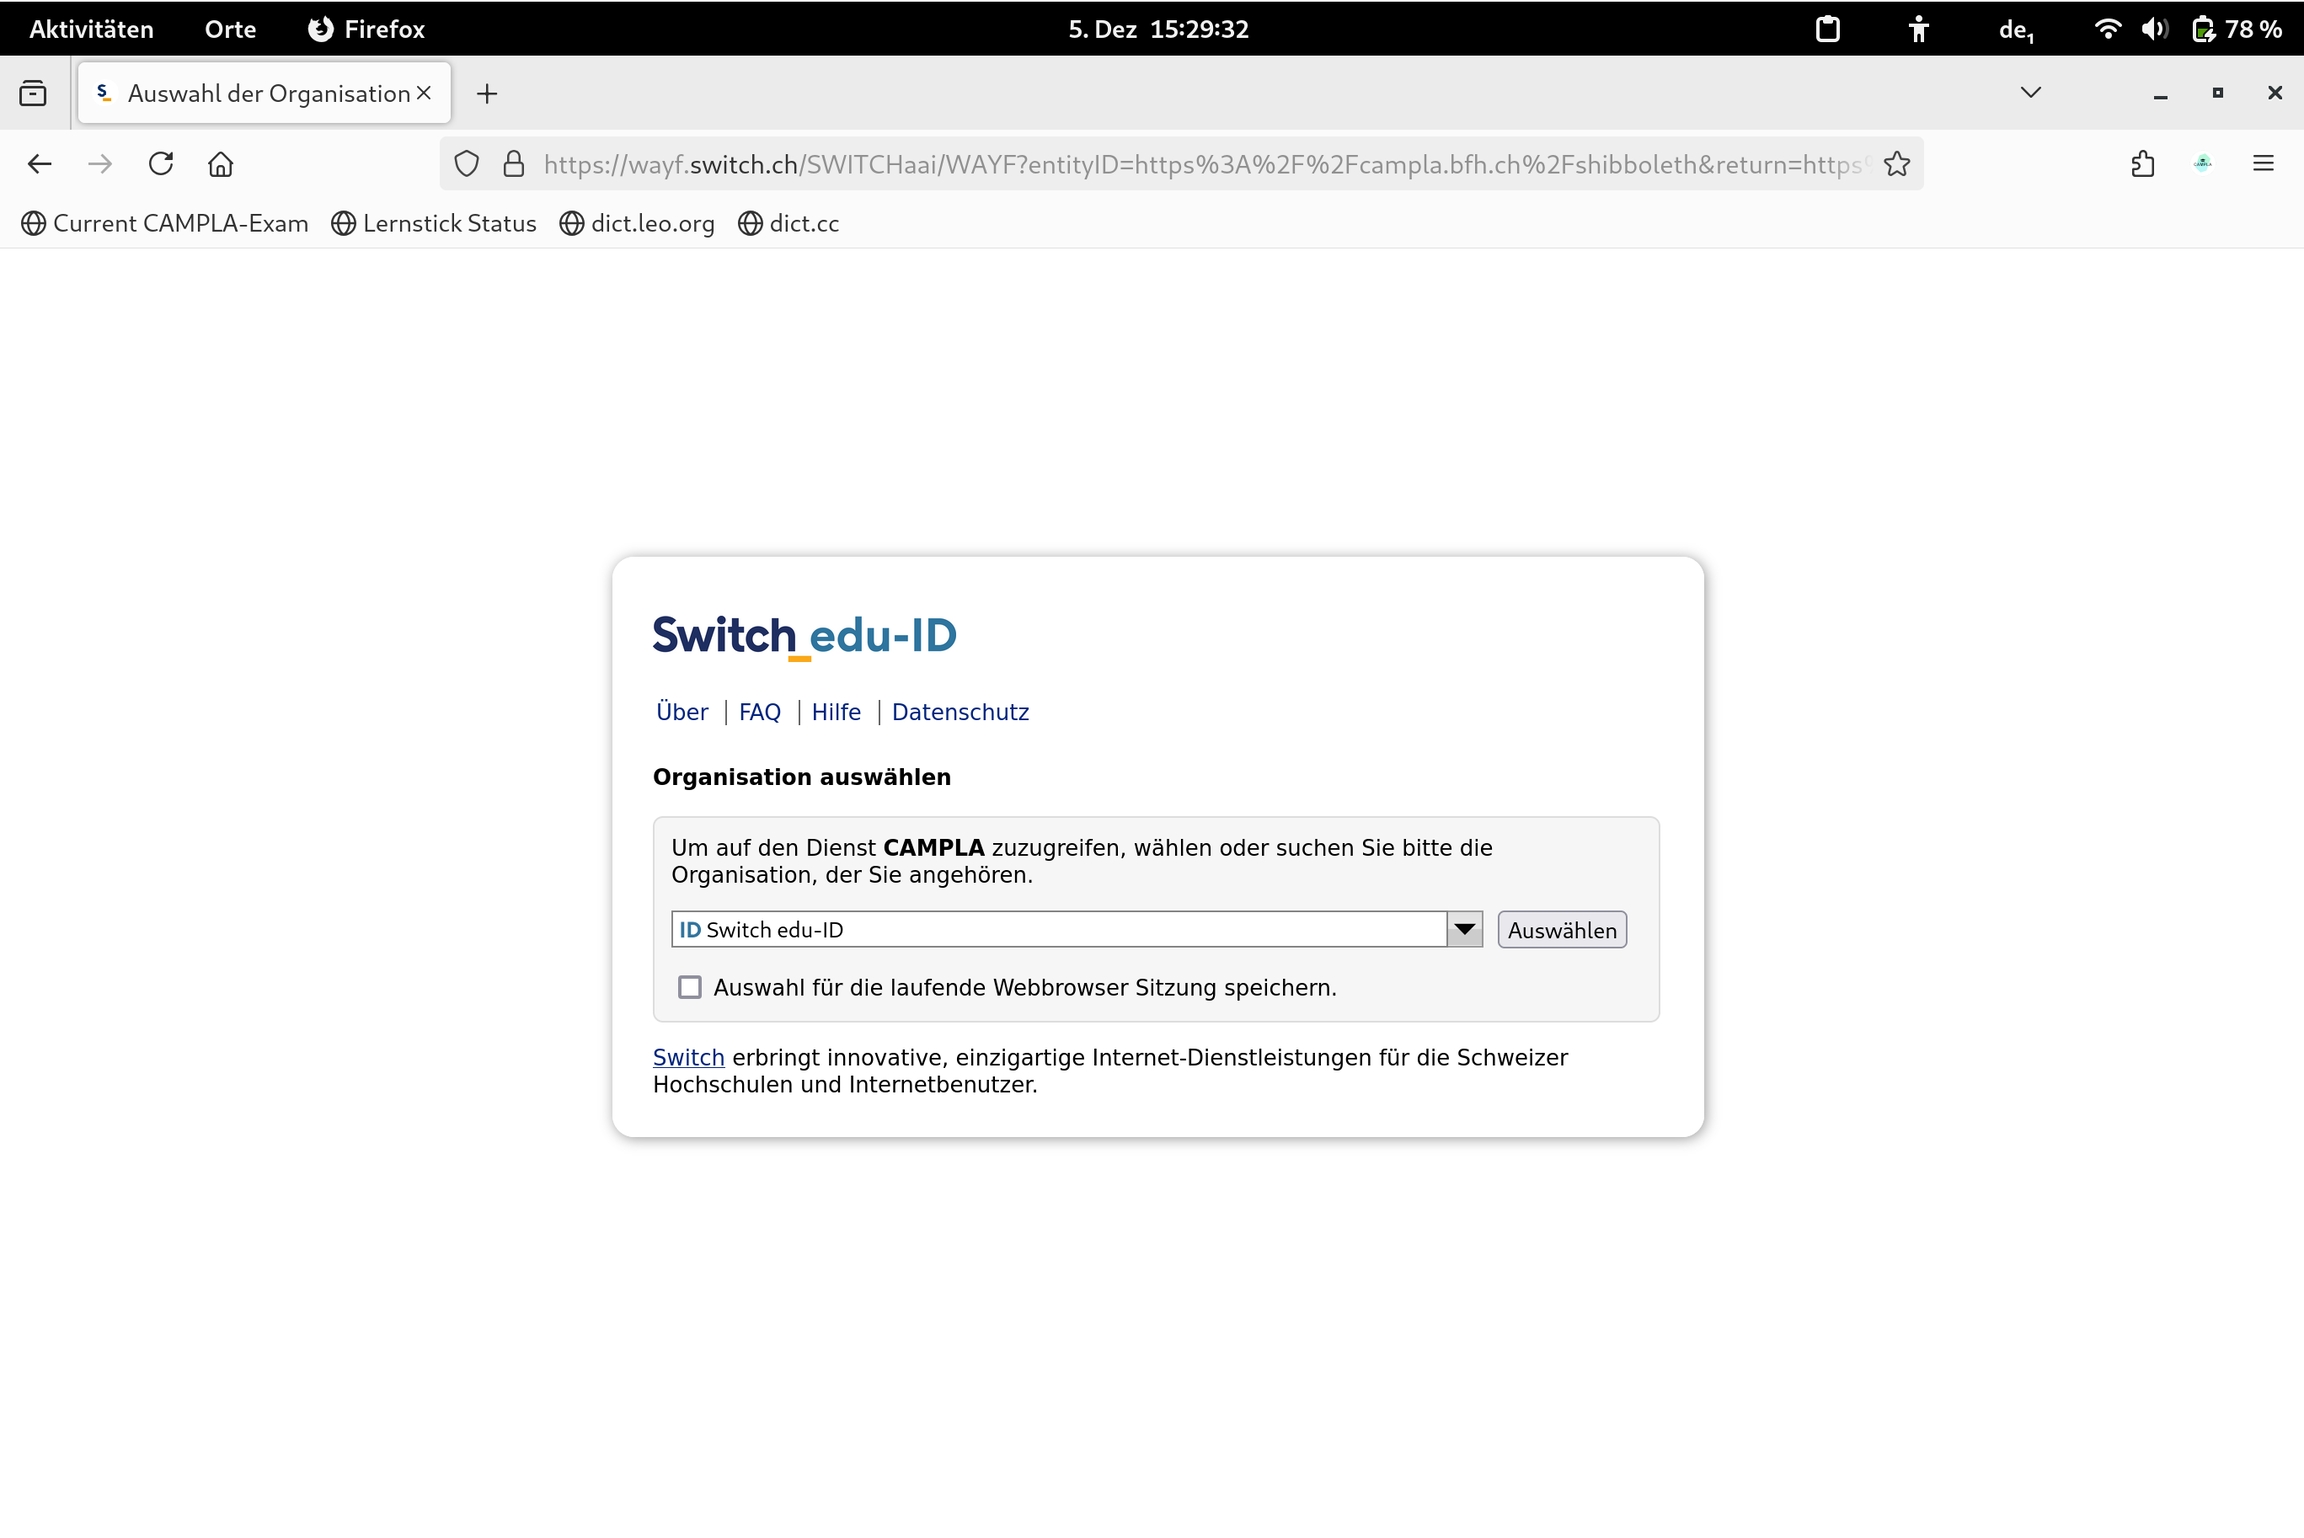Click the browser reload icon

pyautogui.click(x=161, y=164)
